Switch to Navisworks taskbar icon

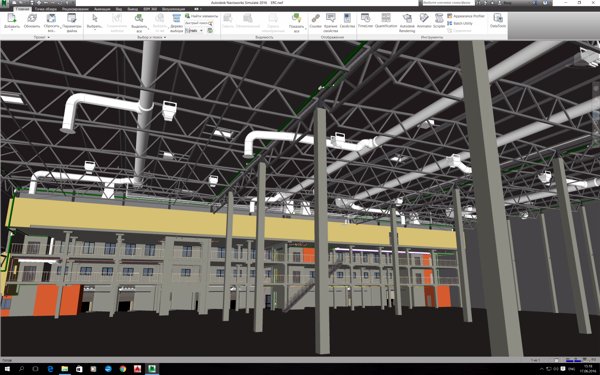coord(152,369)
